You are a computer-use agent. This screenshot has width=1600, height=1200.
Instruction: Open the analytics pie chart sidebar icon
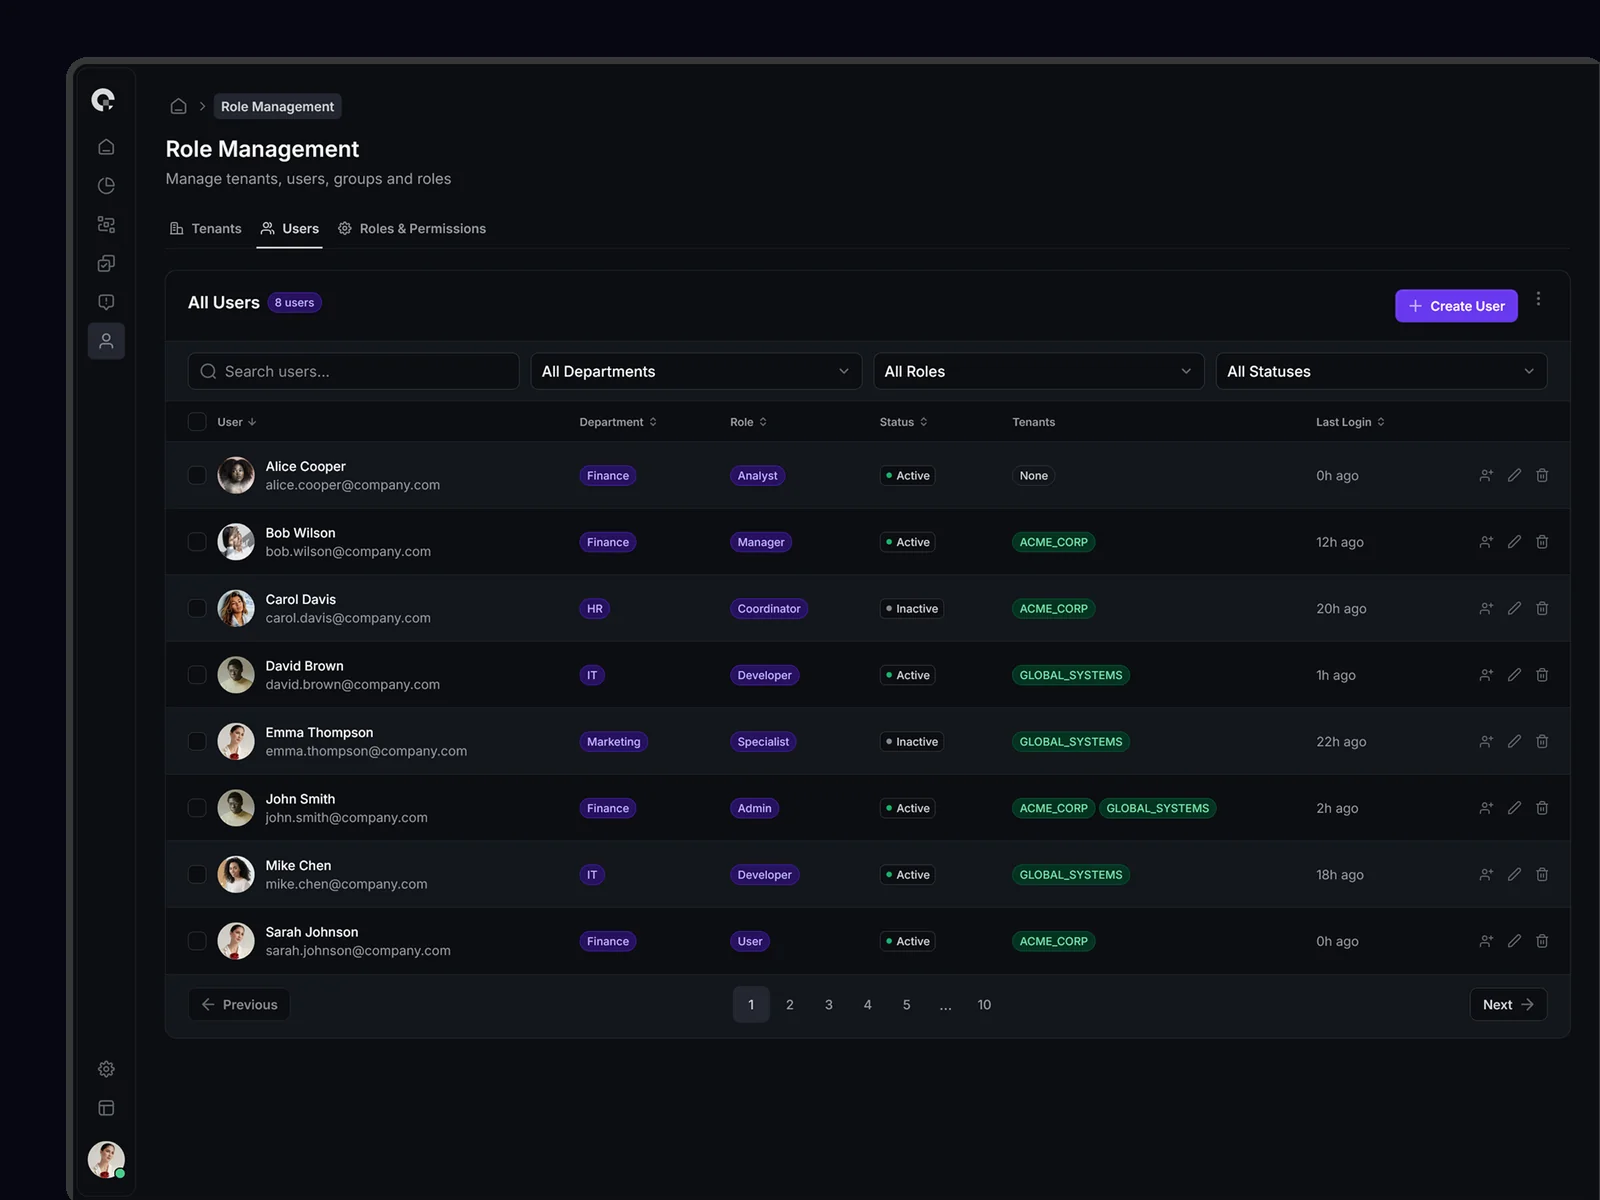106,186
